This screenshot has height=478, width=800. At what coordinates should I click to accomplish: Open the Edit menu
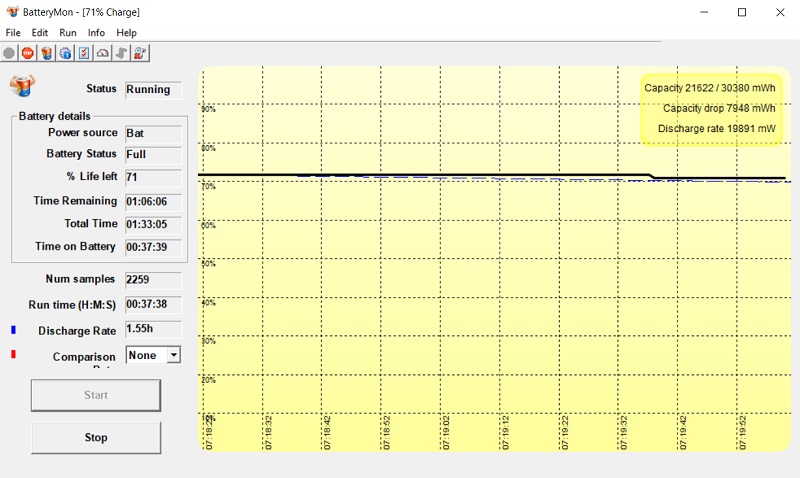(x=40, y=33)
